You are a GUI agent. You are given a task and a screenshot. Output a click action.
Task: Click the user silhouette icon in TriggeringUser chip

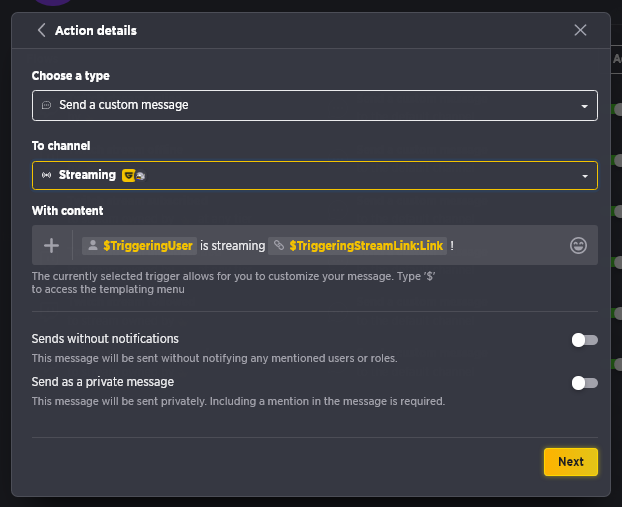[93, 246]
